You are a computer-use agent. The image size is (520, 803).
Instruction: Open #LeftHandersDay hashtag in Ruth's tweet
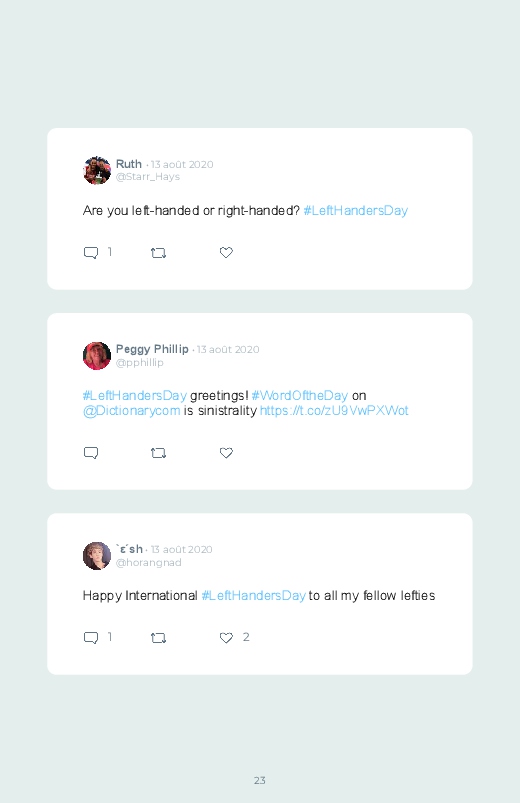[x=356, y=210]
